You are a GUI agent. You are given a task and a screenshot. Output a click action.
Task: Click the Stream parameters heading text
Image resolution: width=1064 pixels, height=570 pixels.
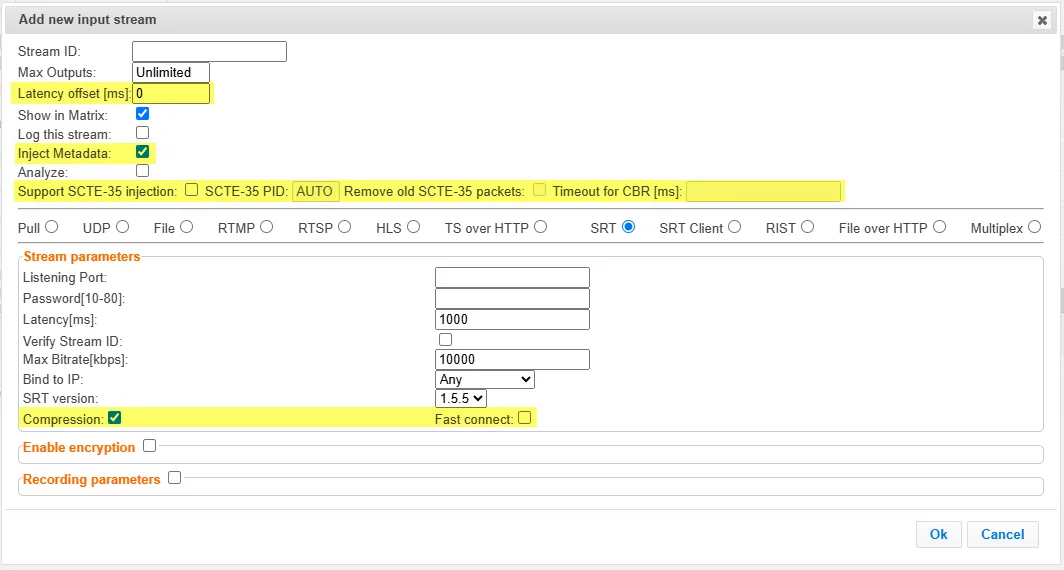click(81, 256)
